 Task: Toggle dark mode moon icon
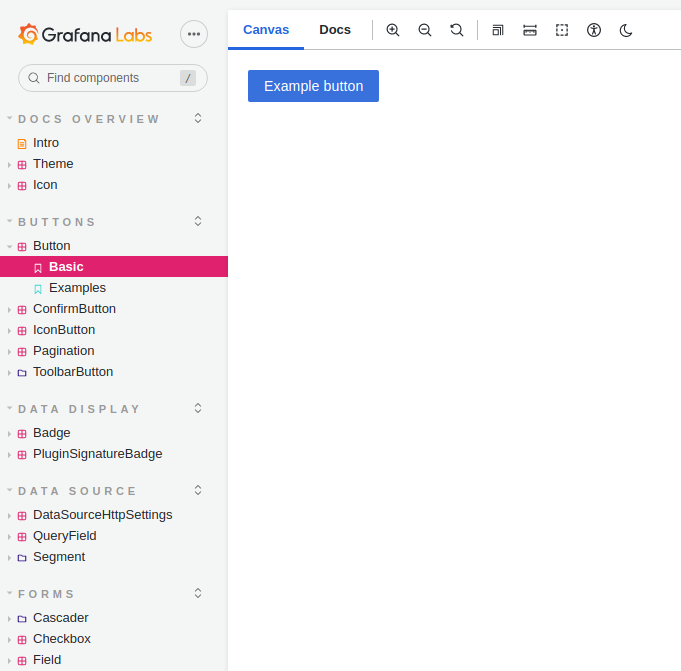coord(626,30)
